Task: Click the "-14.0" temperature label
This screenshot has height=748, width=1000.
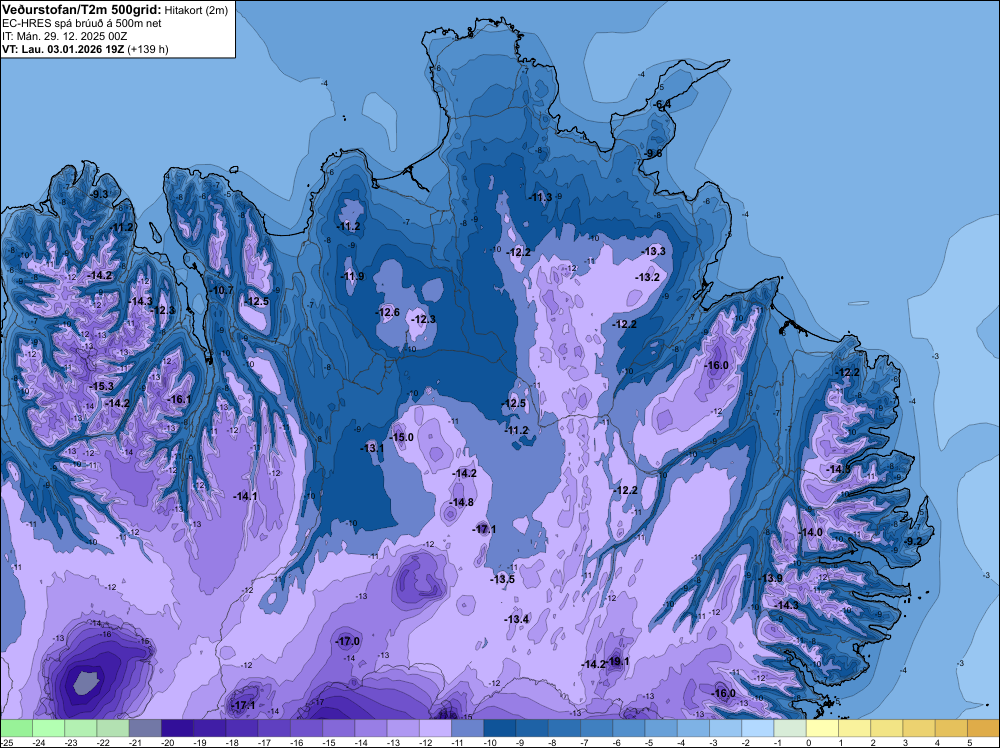Action: click(811, 532)
